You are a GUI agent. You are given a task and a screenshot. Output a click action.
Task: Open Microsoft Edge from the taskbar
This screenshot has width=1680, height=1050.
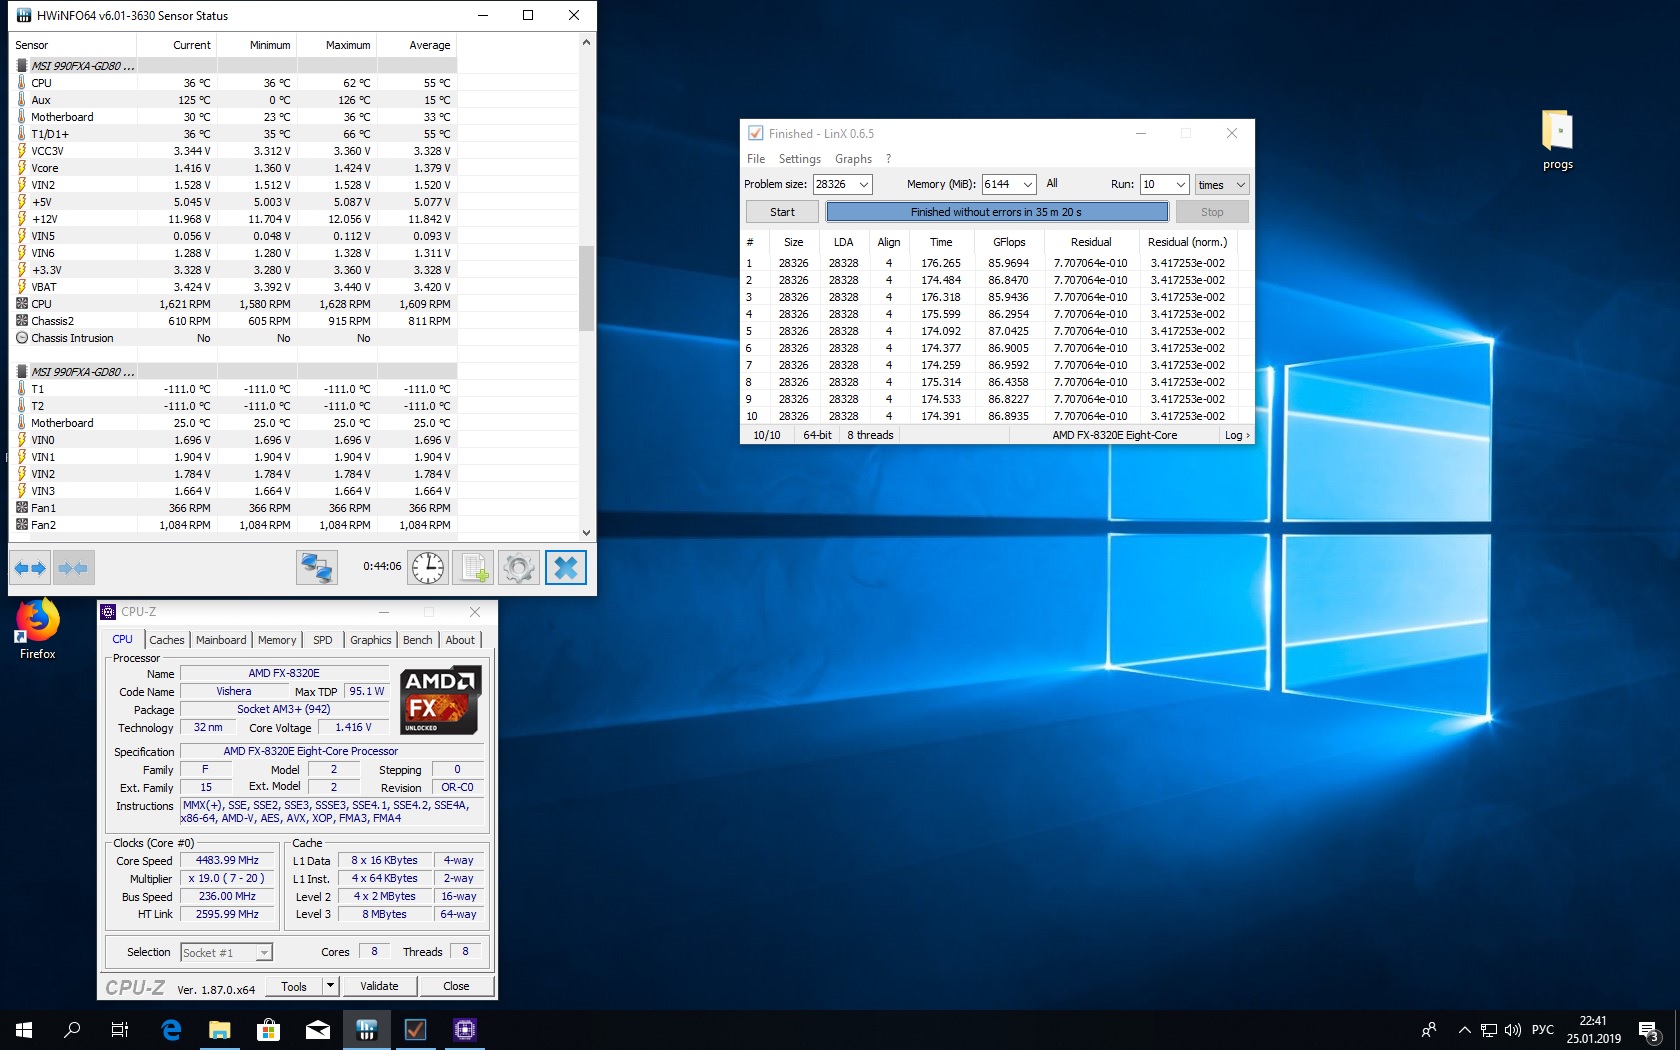point(171,1029)
